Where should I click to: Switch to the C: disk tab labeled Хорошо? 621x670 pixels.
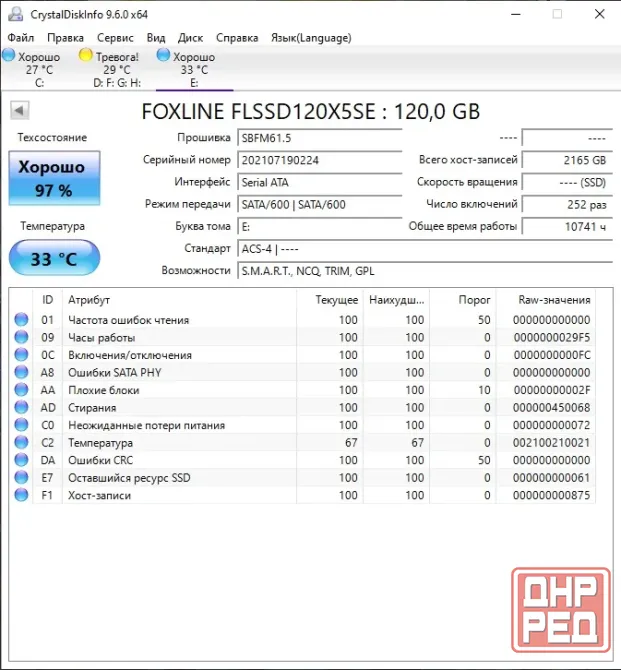tap(39, 69)
